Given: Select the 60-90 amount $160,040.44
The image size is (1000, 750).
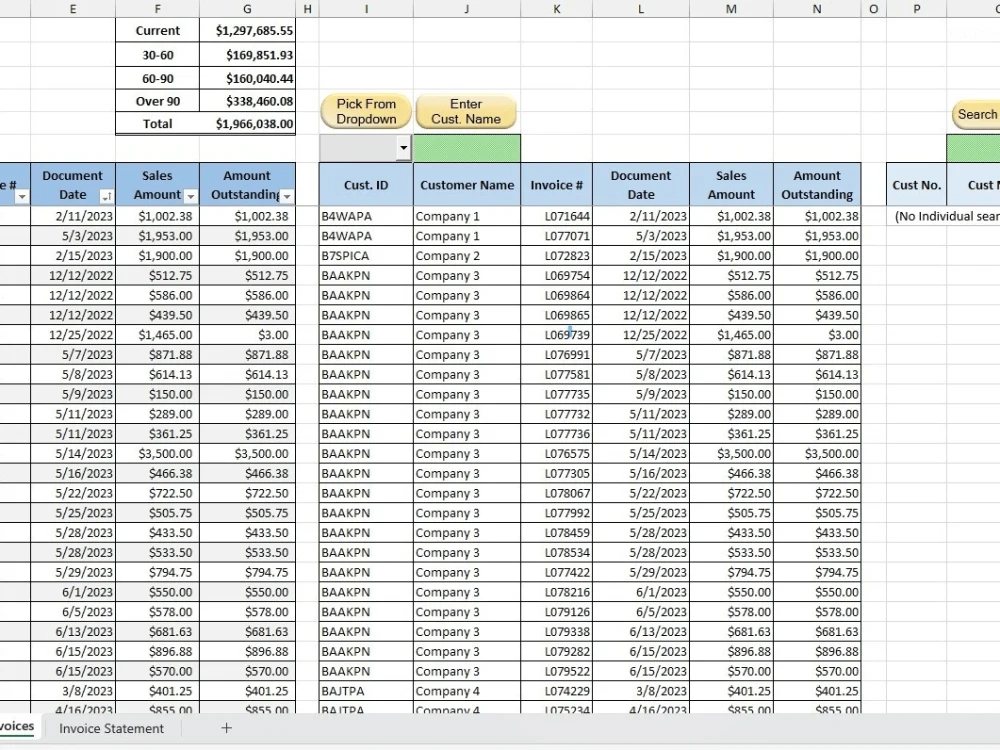Looking at the screenshot, I should pyautogui.click(x=247, y=78).
